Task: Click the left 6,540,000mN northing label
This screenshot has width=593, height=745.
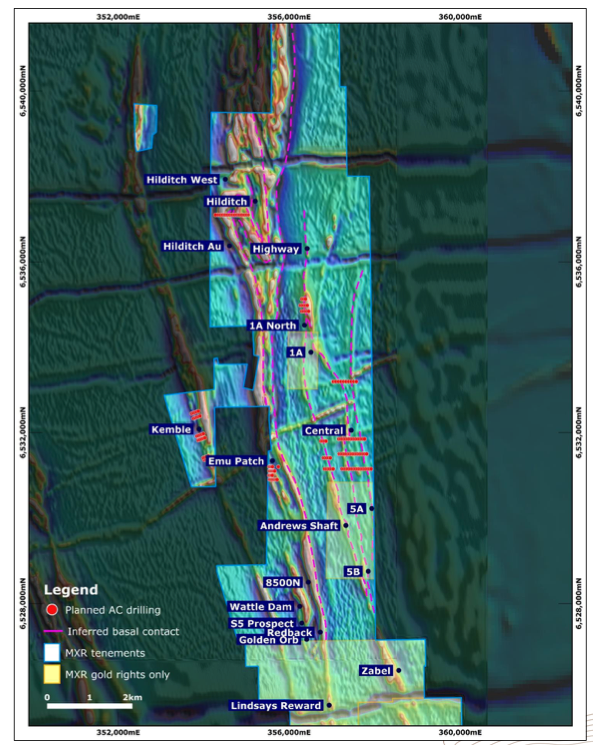Action: pyautogui.click(x=23, y=91)
